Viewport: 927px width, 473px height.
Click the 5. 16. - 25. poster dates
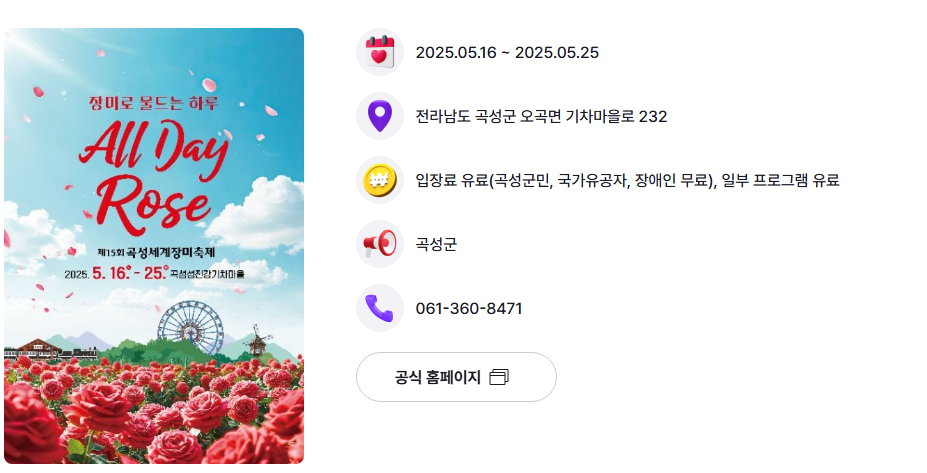point(130,273)
